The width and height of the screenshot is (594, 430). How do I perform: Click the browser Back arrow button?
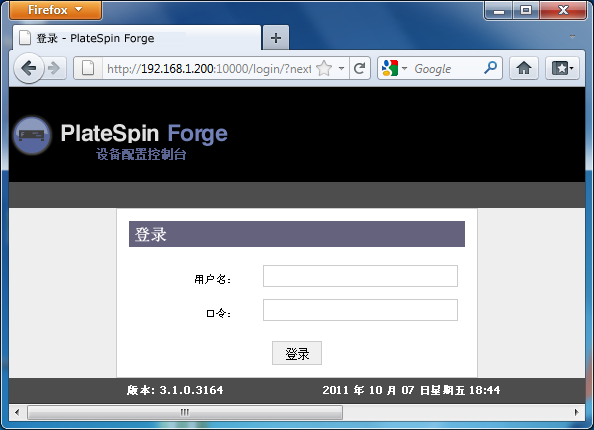pos(29,69)
